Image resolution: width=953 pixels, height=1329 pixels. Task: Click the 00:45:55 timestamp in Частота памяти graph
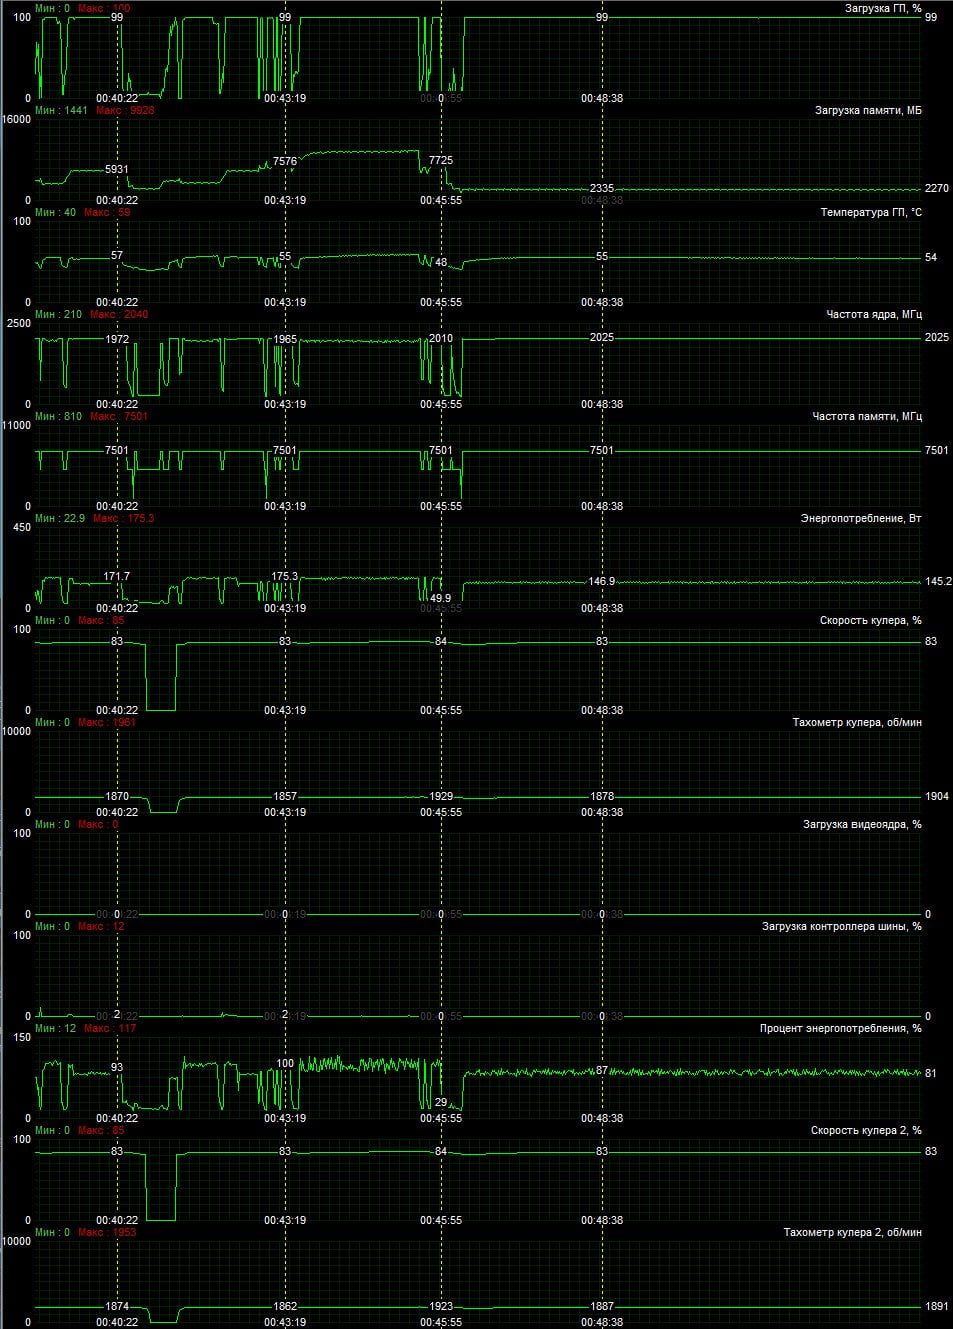[x=441, y=506]
